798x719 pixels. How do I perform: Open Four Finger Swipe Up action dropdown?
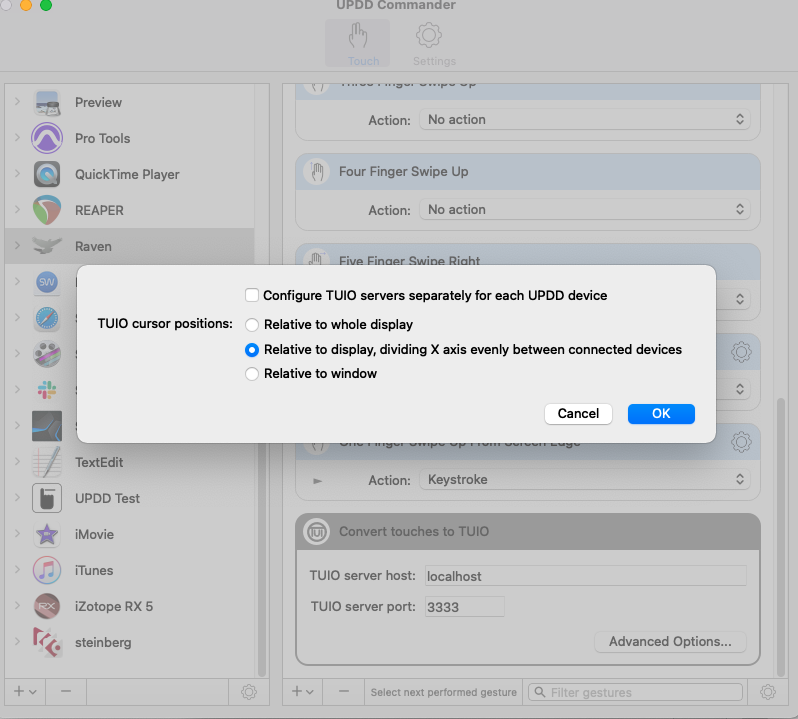point(585,210)
